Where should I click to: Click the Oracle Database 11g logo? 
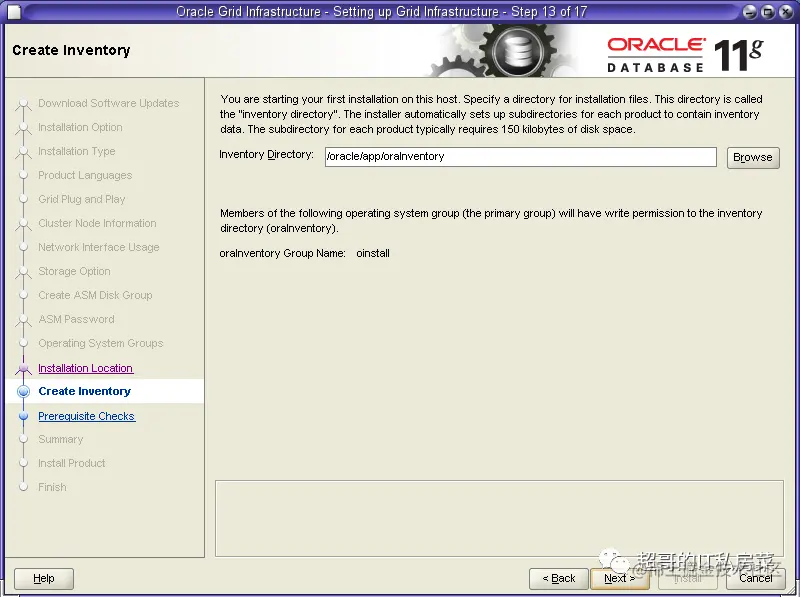[685, 55]
